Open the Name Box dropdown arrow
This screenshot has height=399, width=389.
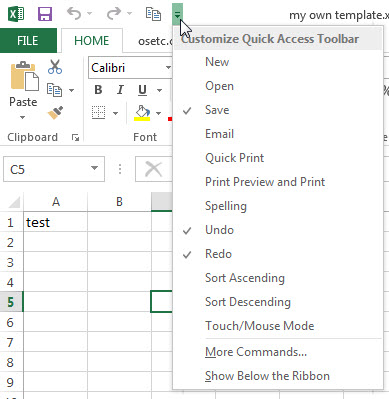pos(95,169)
